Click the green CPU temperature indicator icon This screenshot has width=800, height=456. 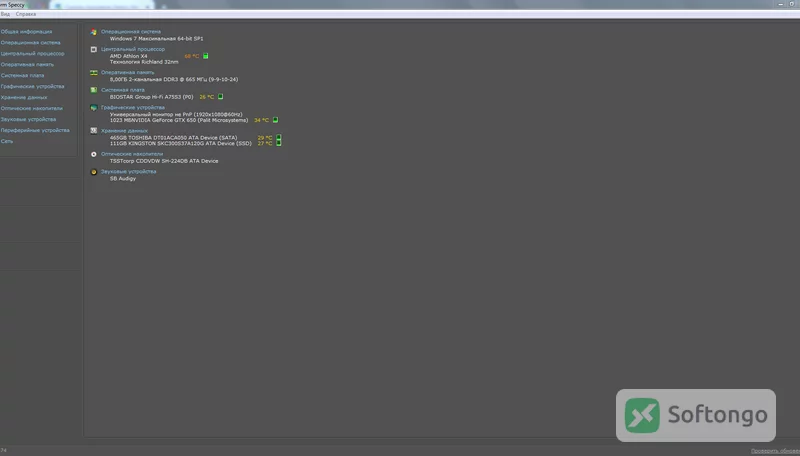click(206, 56)
